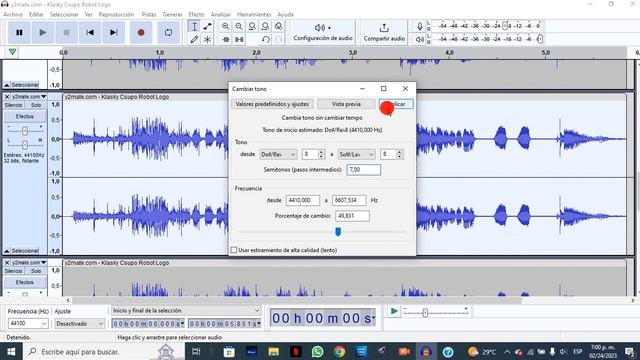Click the red Record button
This screenshot has height=360, width=640.
(x=141, y=32)
